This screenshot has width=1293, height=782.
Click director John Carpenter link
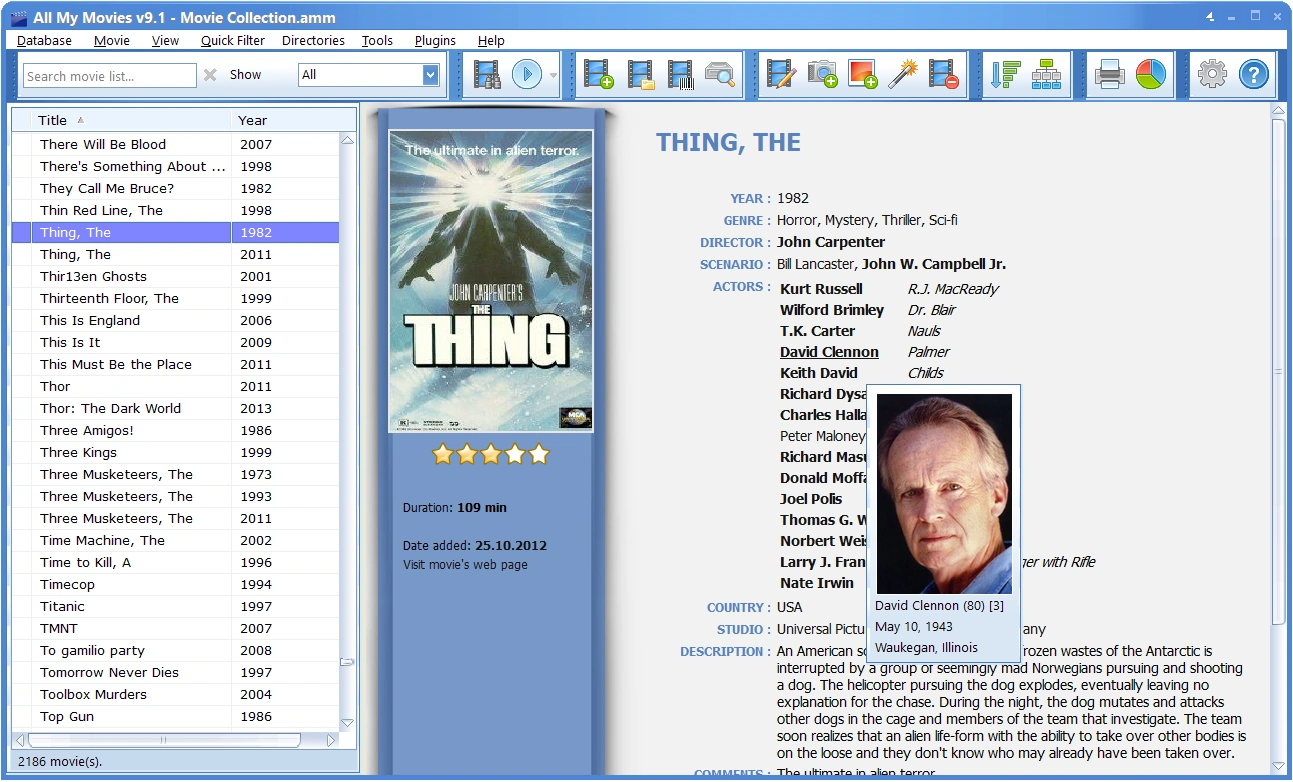pyautogui.click(x=831, y=242)
